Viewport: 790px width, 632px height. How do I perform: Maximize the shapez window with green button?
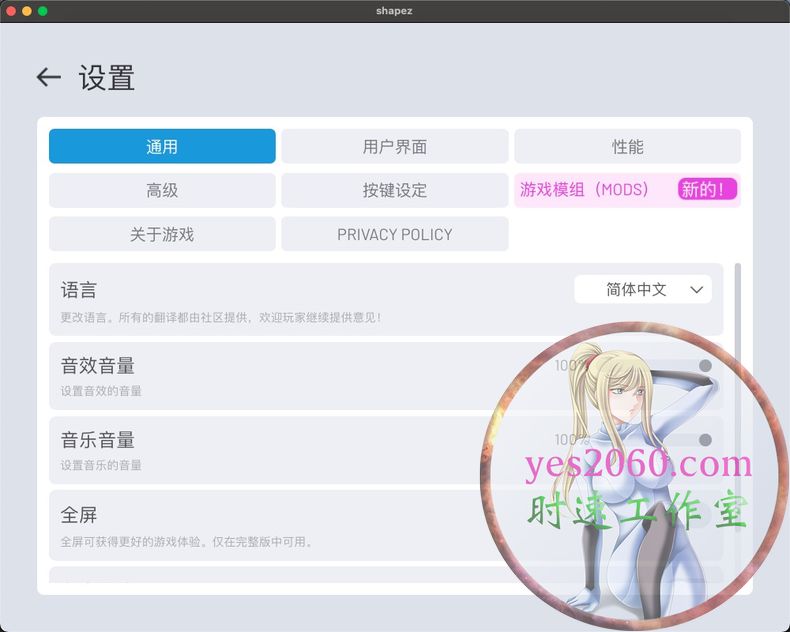(43, 11)
